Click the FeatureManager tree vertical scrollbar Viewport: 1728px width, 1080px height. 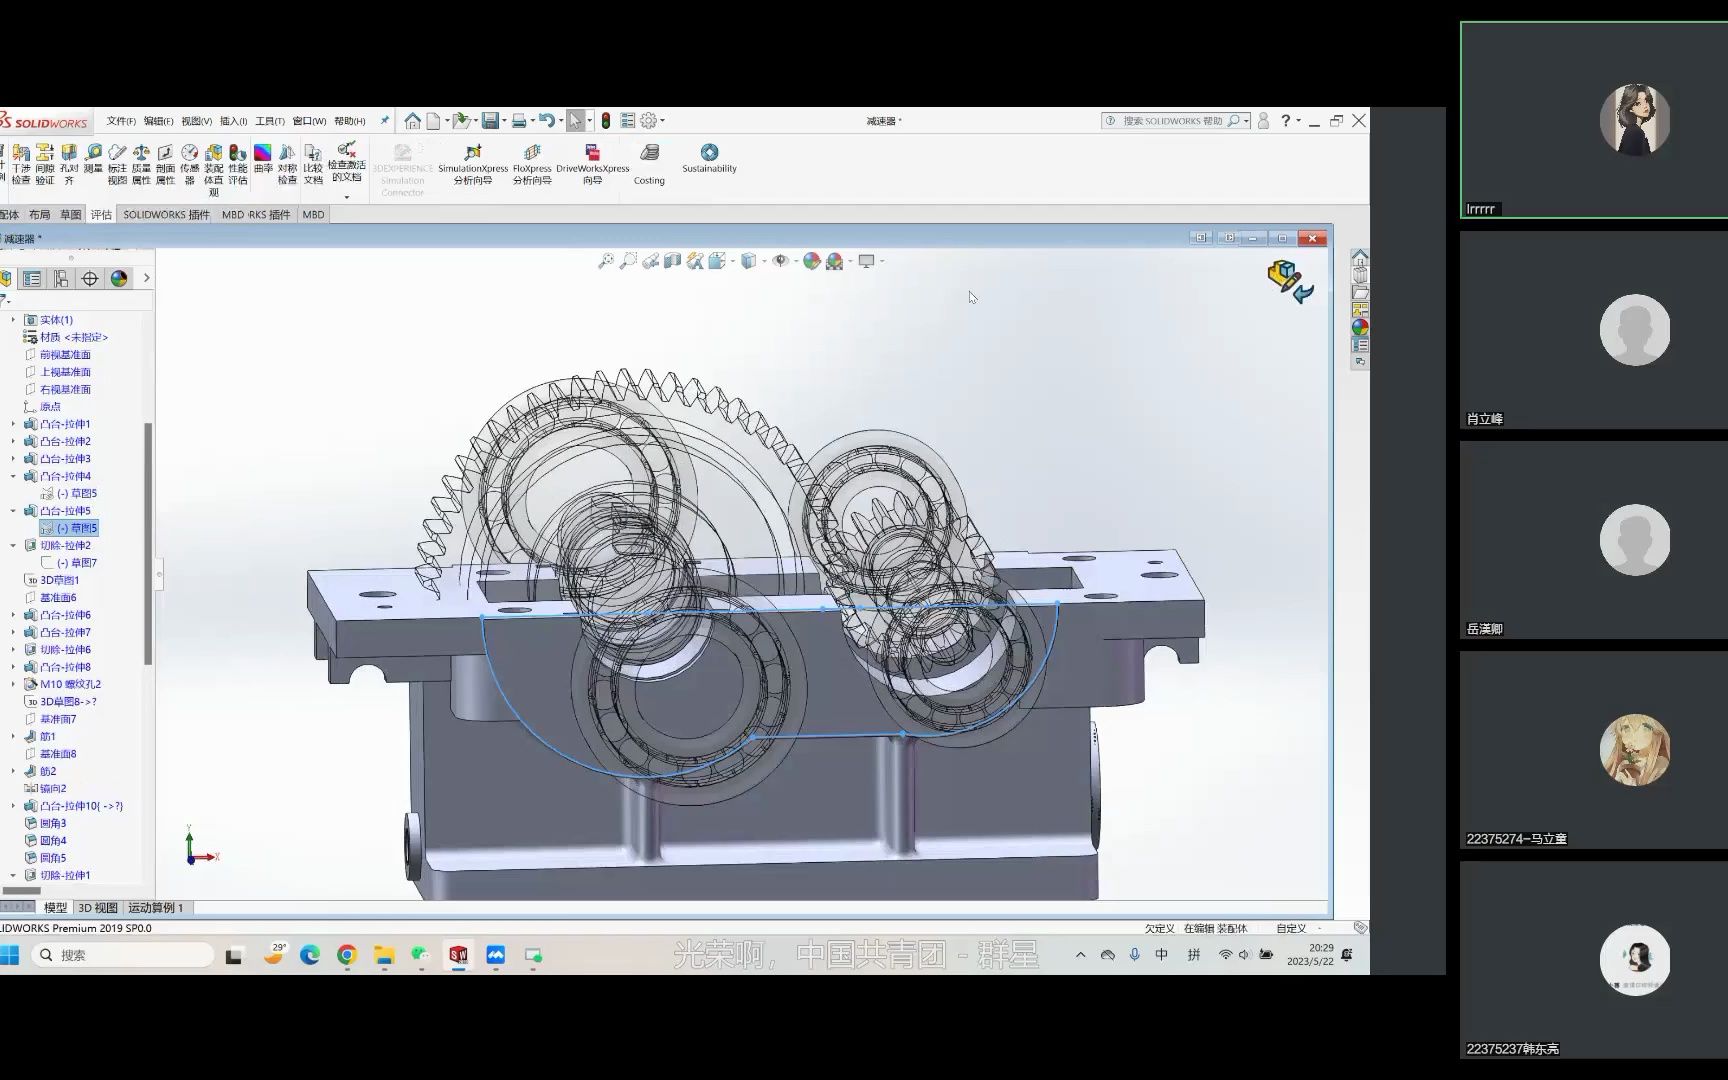[148, 544]
